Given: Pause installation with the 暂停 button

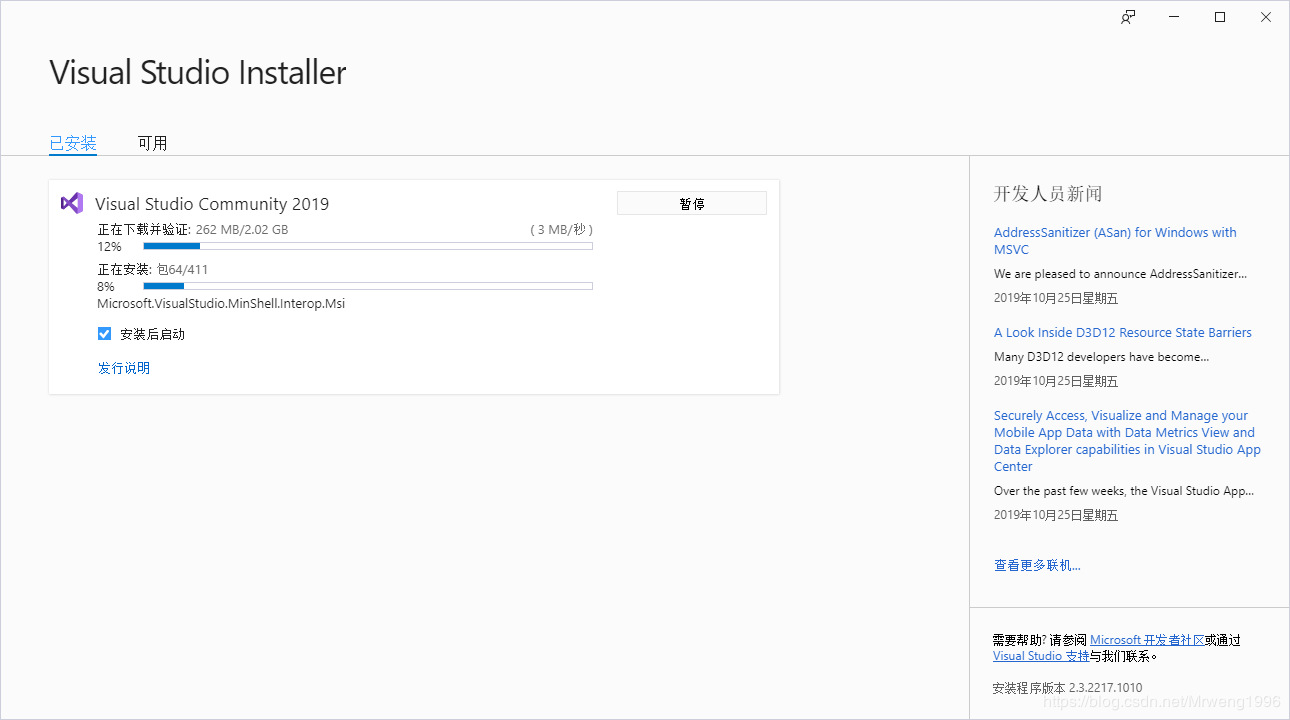Looking at the screenshot, I should click(x=692, y=203).
